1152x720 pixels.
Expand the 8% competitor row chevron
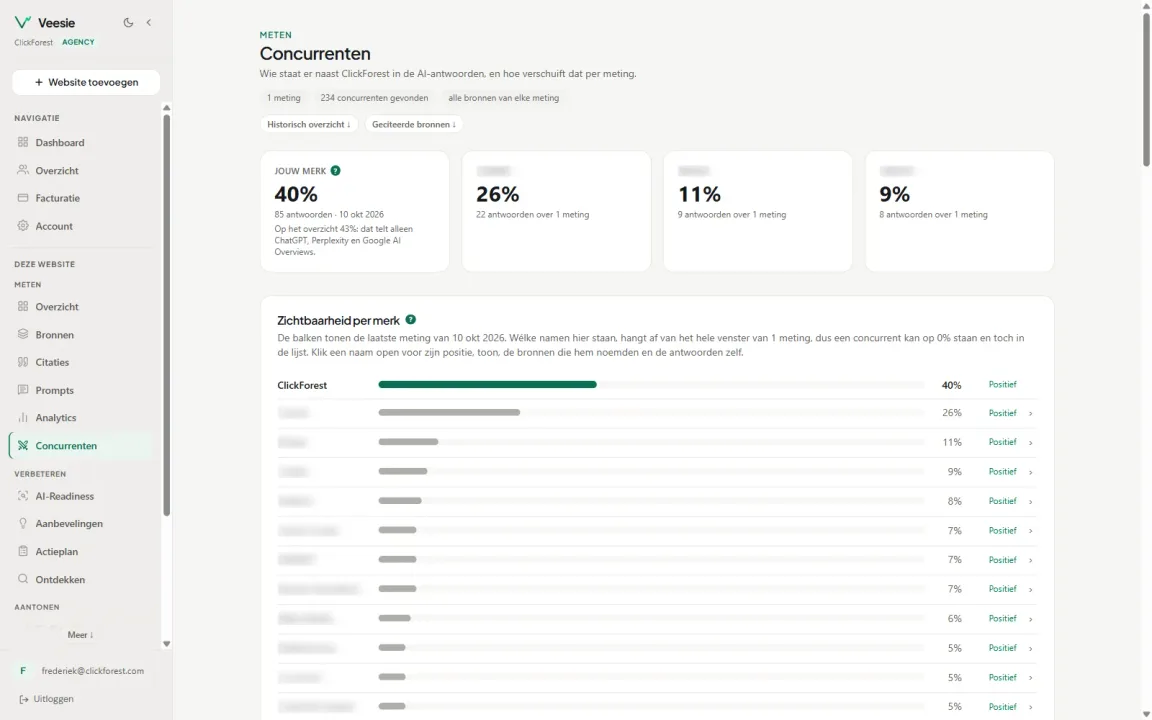tap(1031, 501)
